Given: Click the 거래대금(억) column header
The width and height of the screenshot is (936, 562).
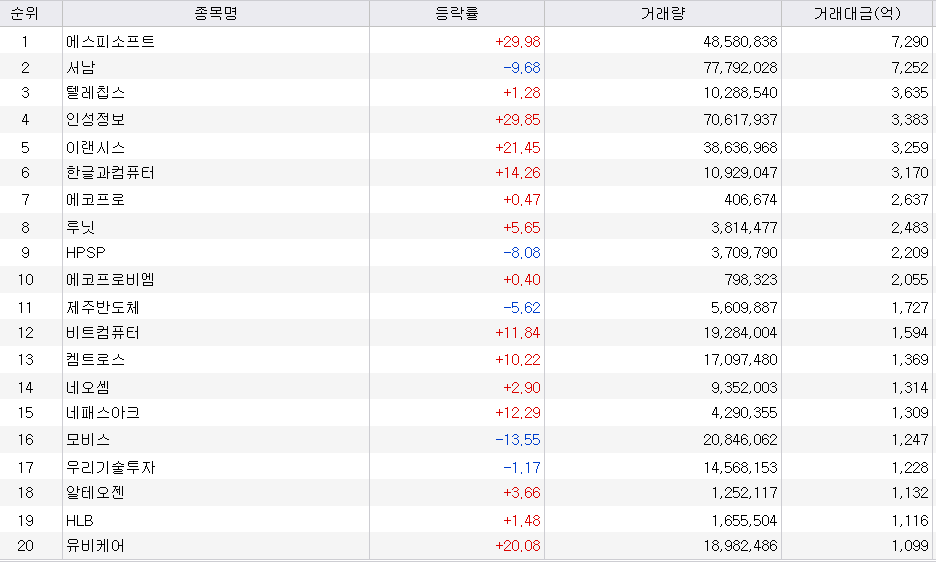Looking at the screenshot, I should pos(857,13).
